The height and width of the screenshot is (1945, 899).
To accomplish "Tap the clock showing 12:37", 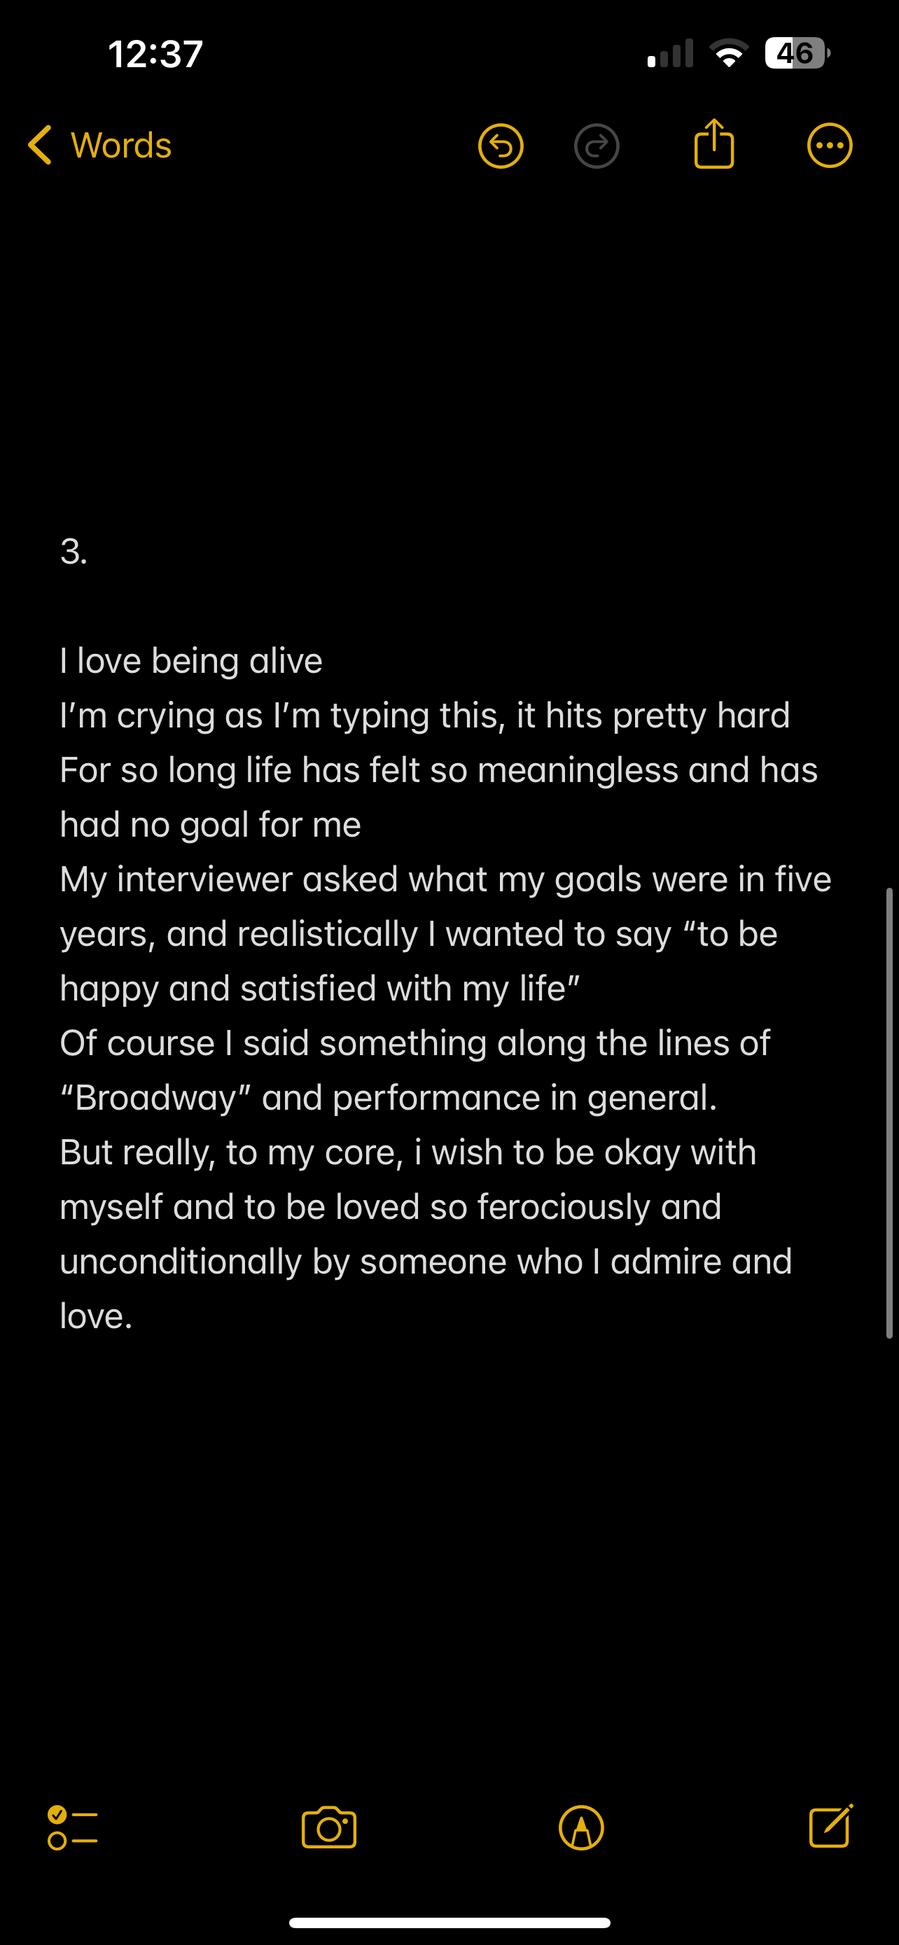I will click(155, 54).
